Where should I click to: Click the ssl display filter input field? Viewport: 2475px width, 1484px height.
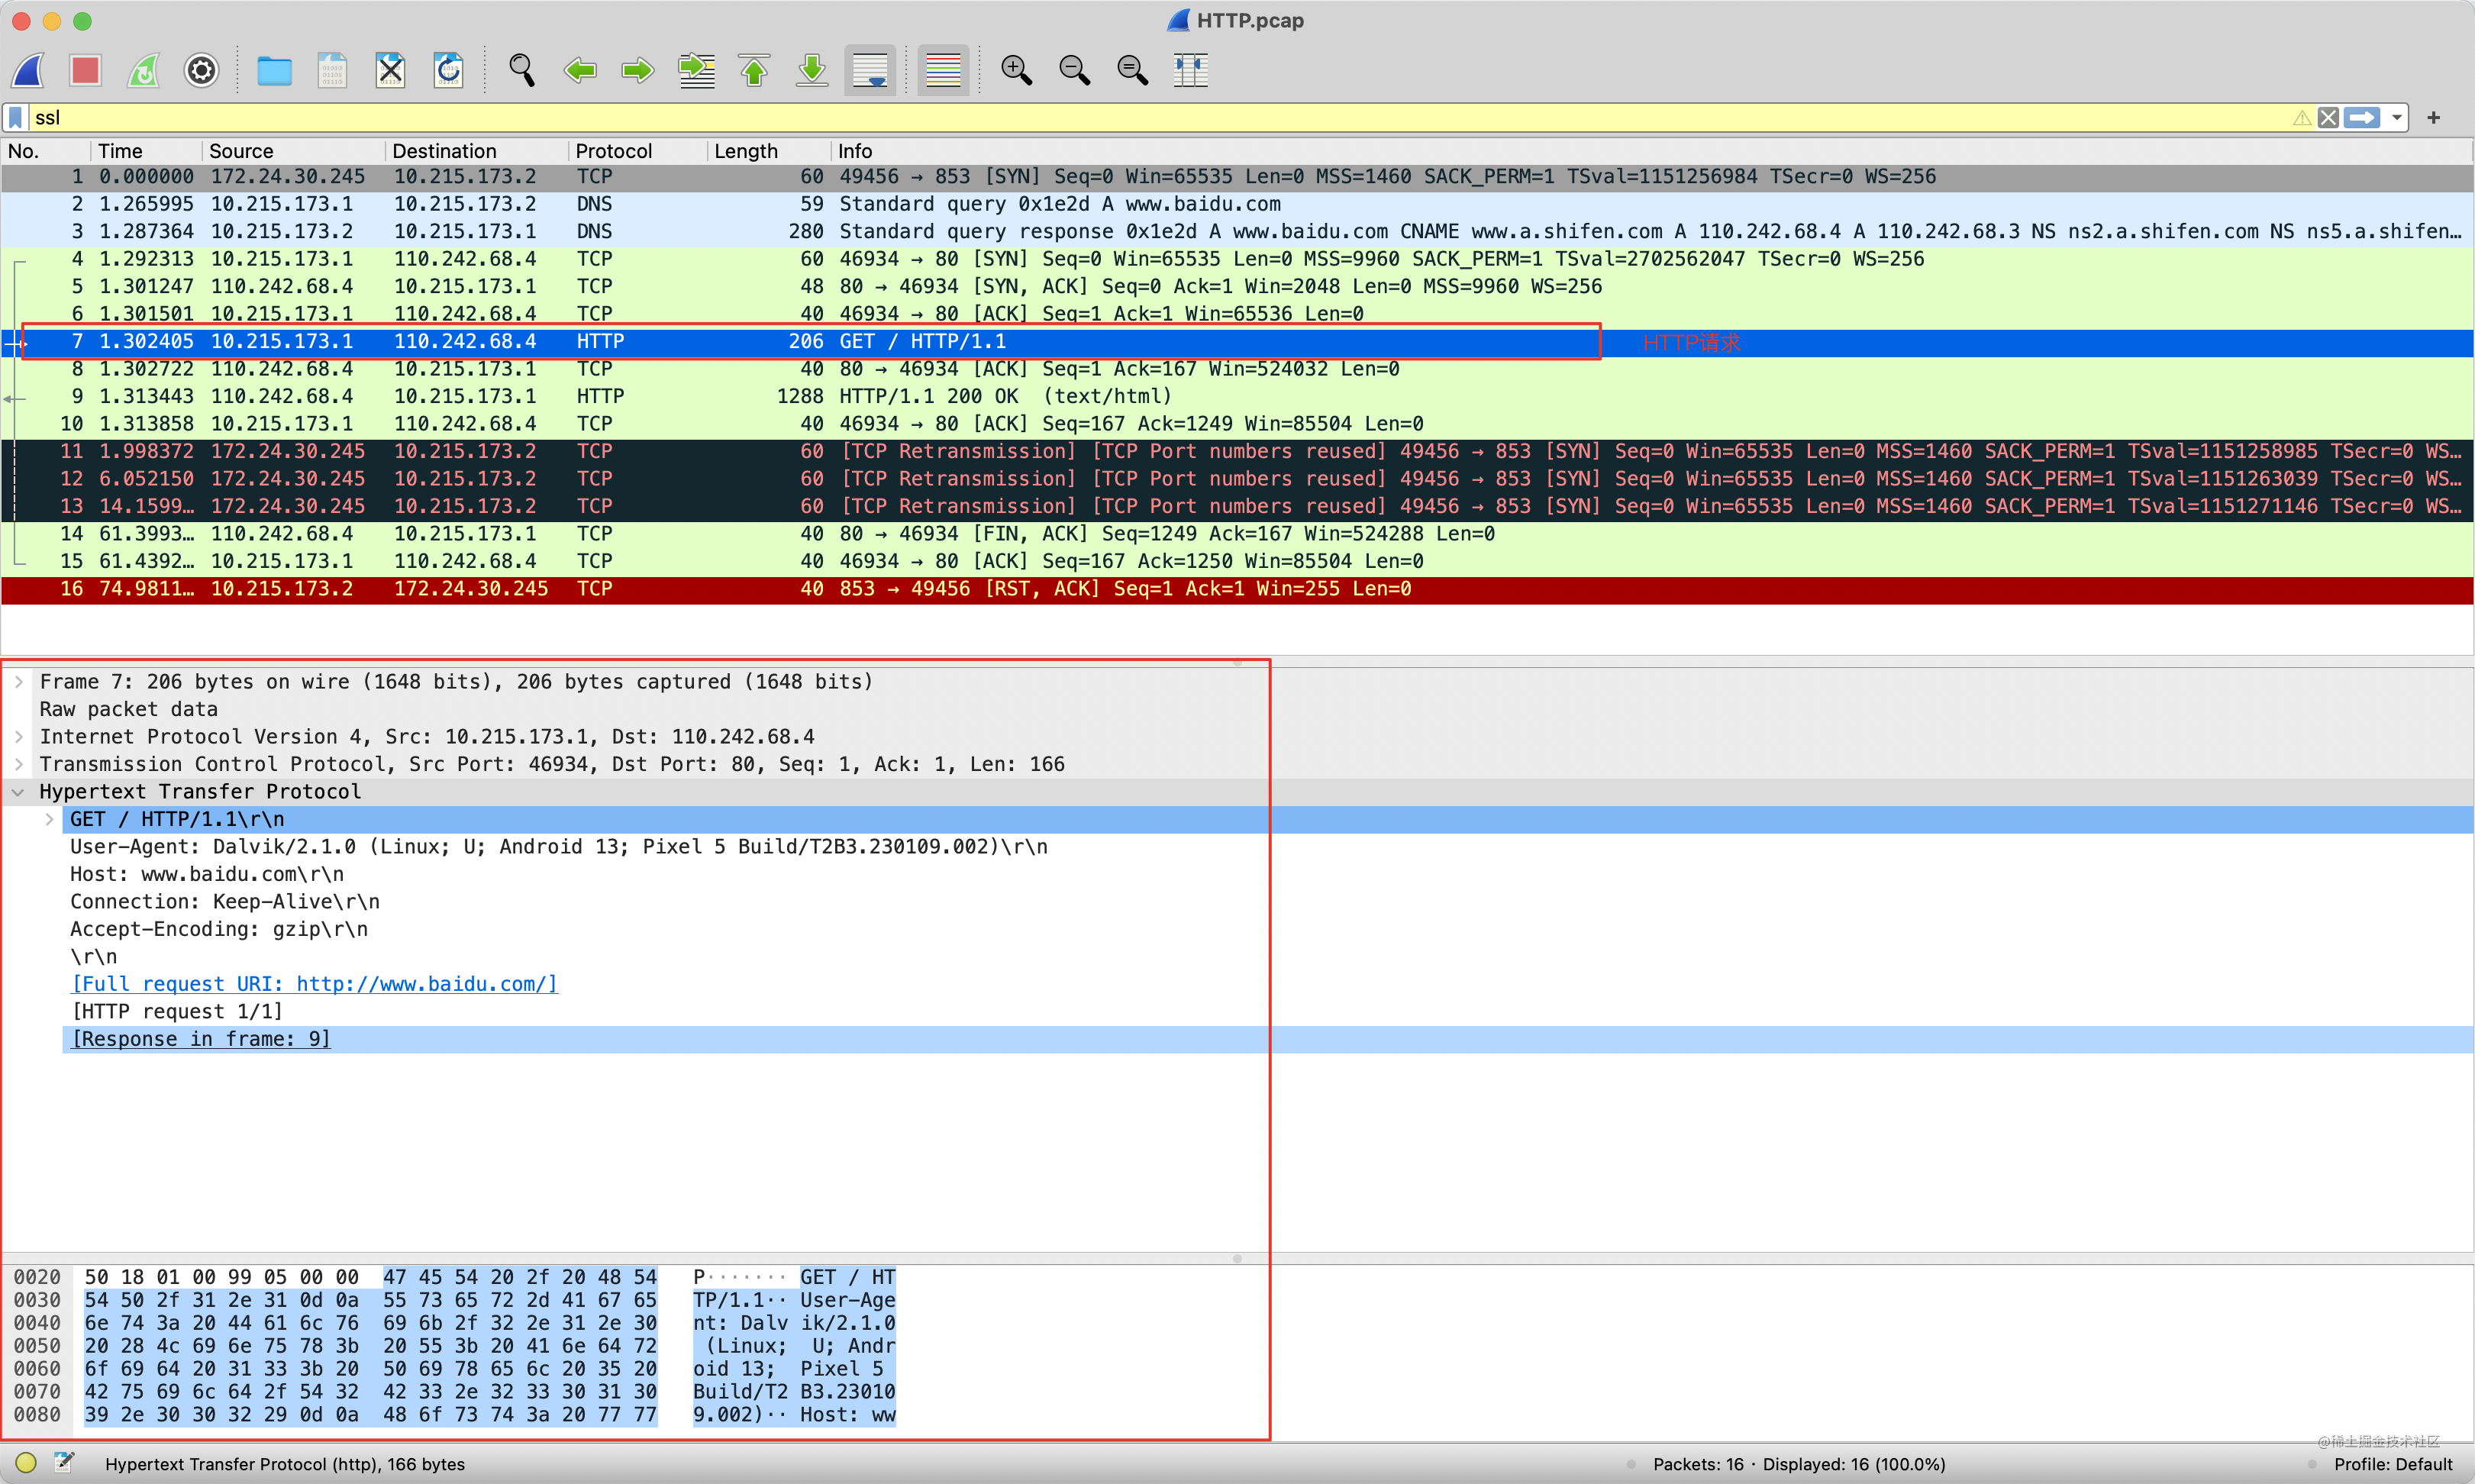(1160, 118)
